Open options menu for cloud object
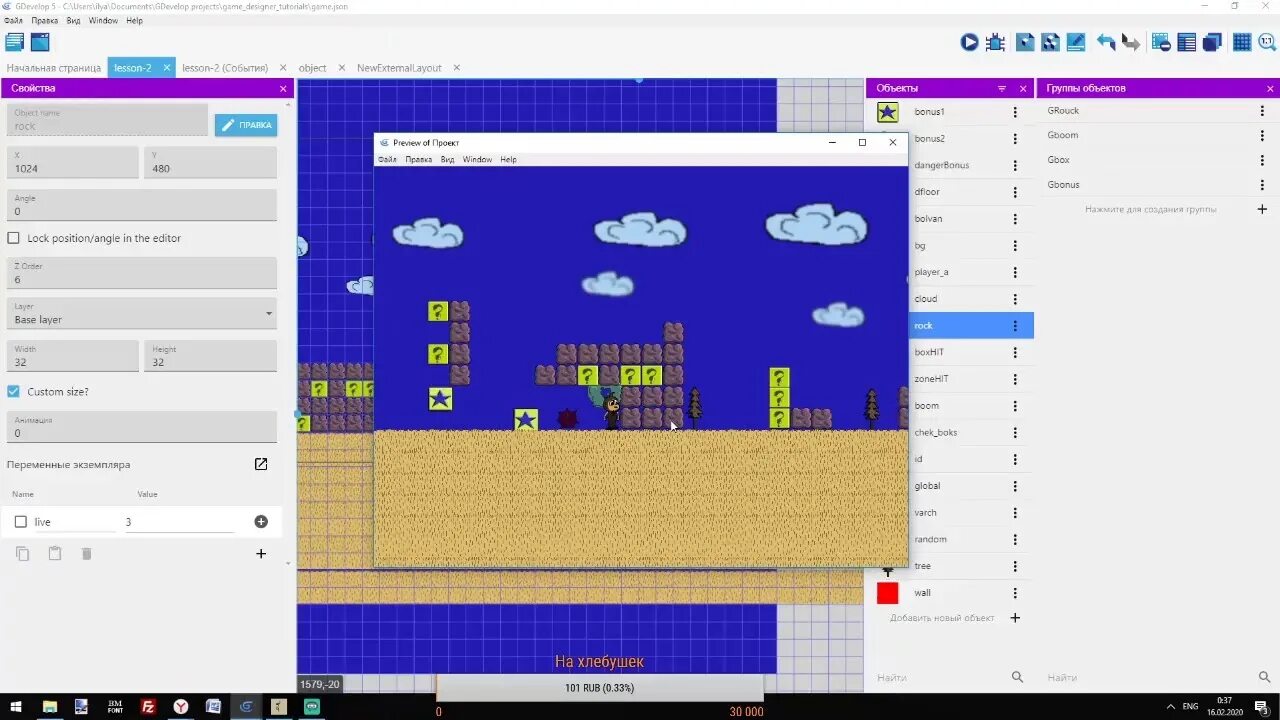The height and width of the screenshot is (720, 1280). coord(1016,299)
